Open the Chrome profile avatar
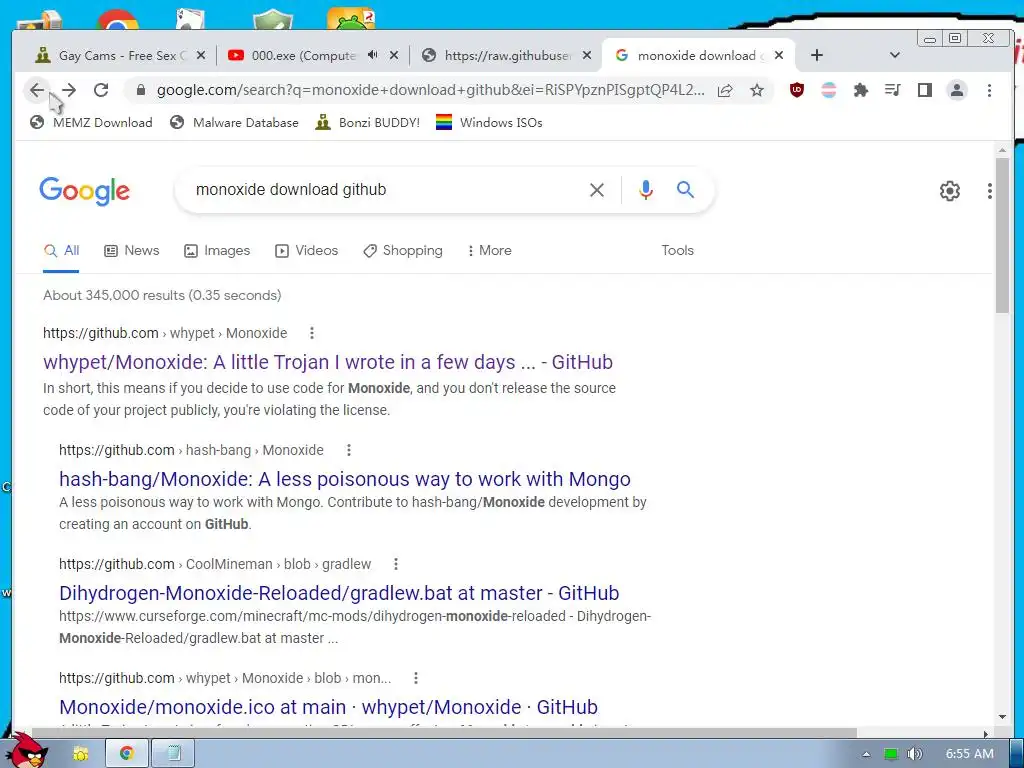The image size is (1024, 768). click(x=957, y=90)
